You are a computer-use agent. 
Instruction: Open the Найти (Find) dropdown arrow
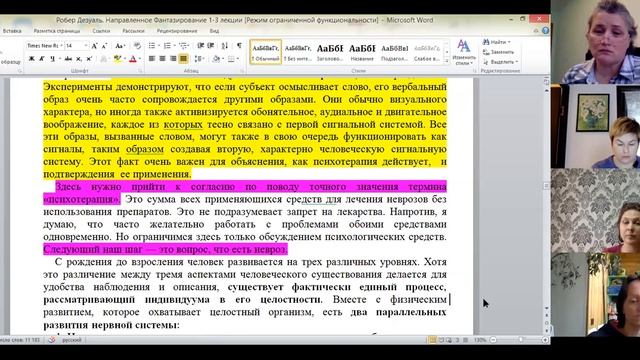coord(509,42)
